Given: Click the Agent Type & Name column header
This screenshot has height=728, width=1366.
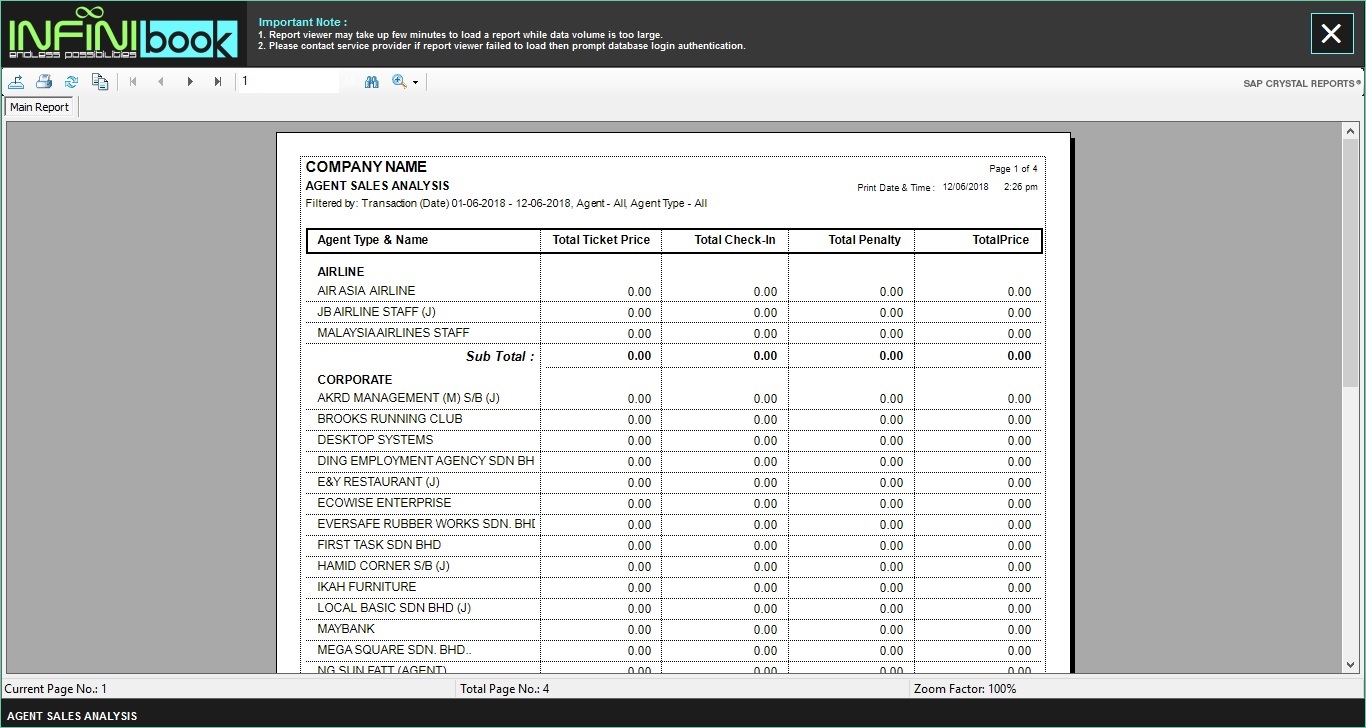Looking at the screenshot, I should pyautogui.click(x=372, y=240).
